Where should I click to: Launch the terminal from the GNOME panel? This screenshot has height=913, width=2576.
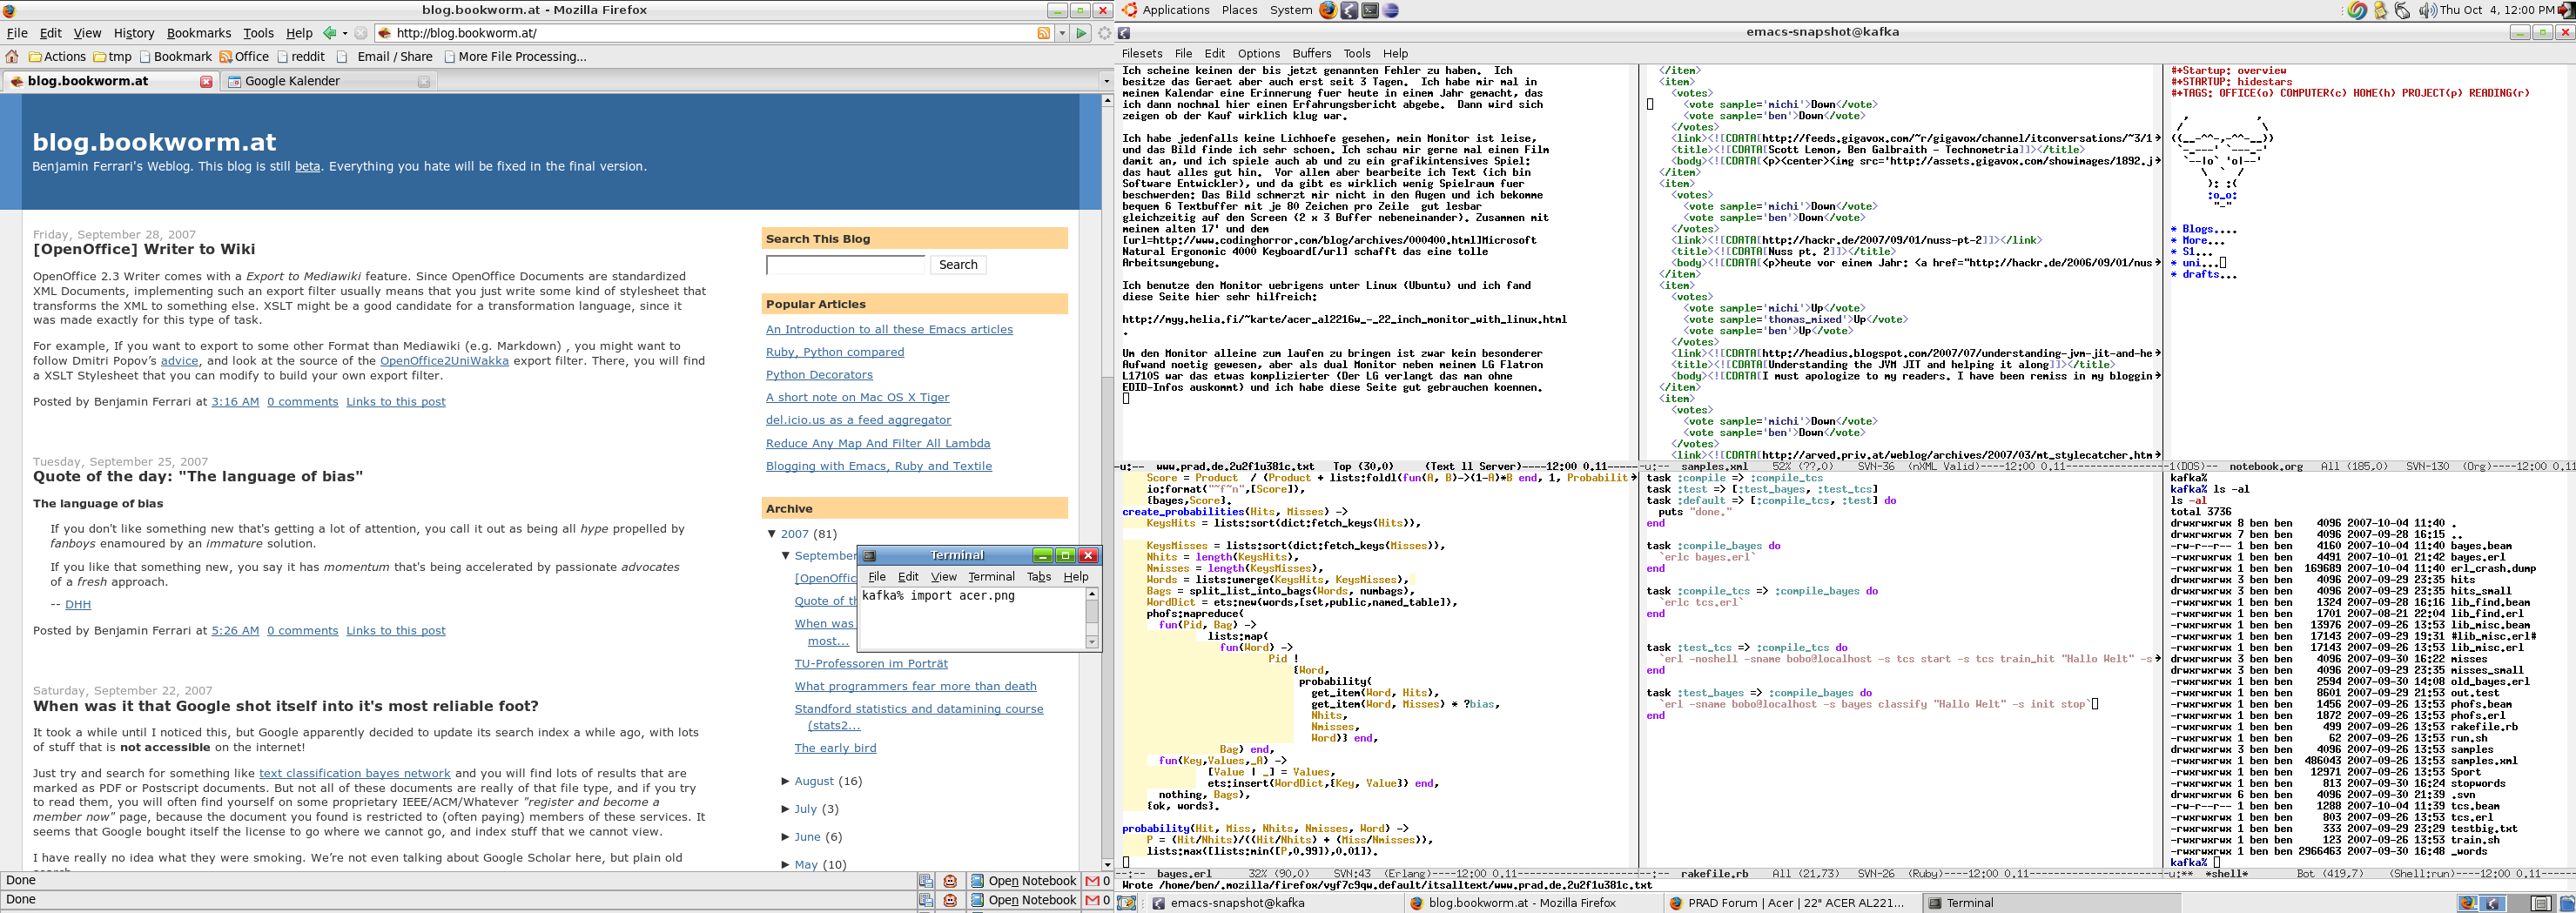[x=1370, y=10]
